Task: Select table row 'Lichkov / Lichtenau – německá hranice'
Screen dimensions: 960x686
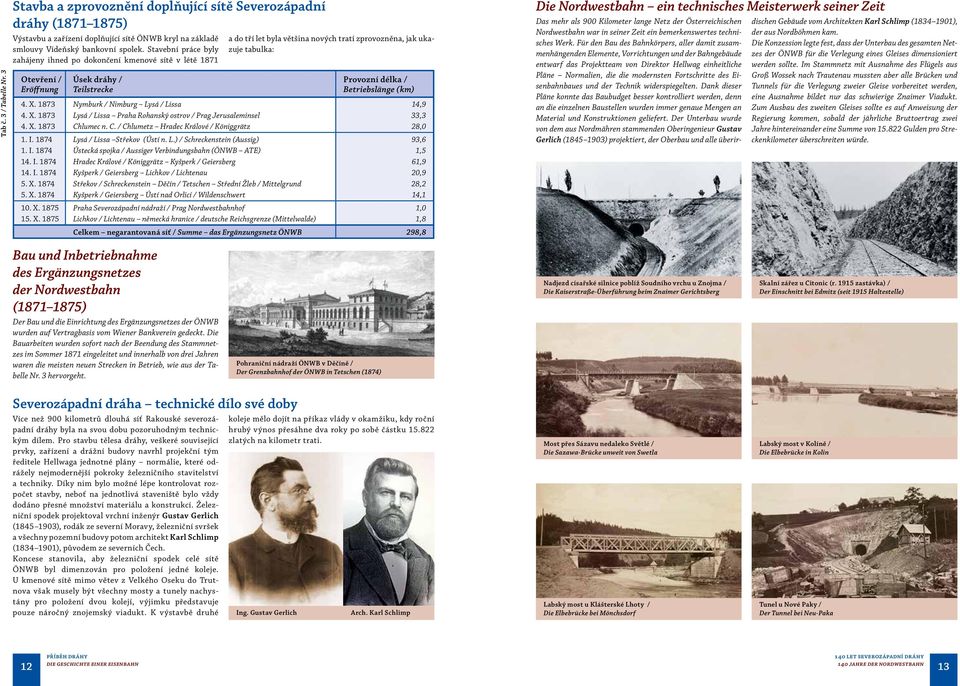Action: coord(223,219)
